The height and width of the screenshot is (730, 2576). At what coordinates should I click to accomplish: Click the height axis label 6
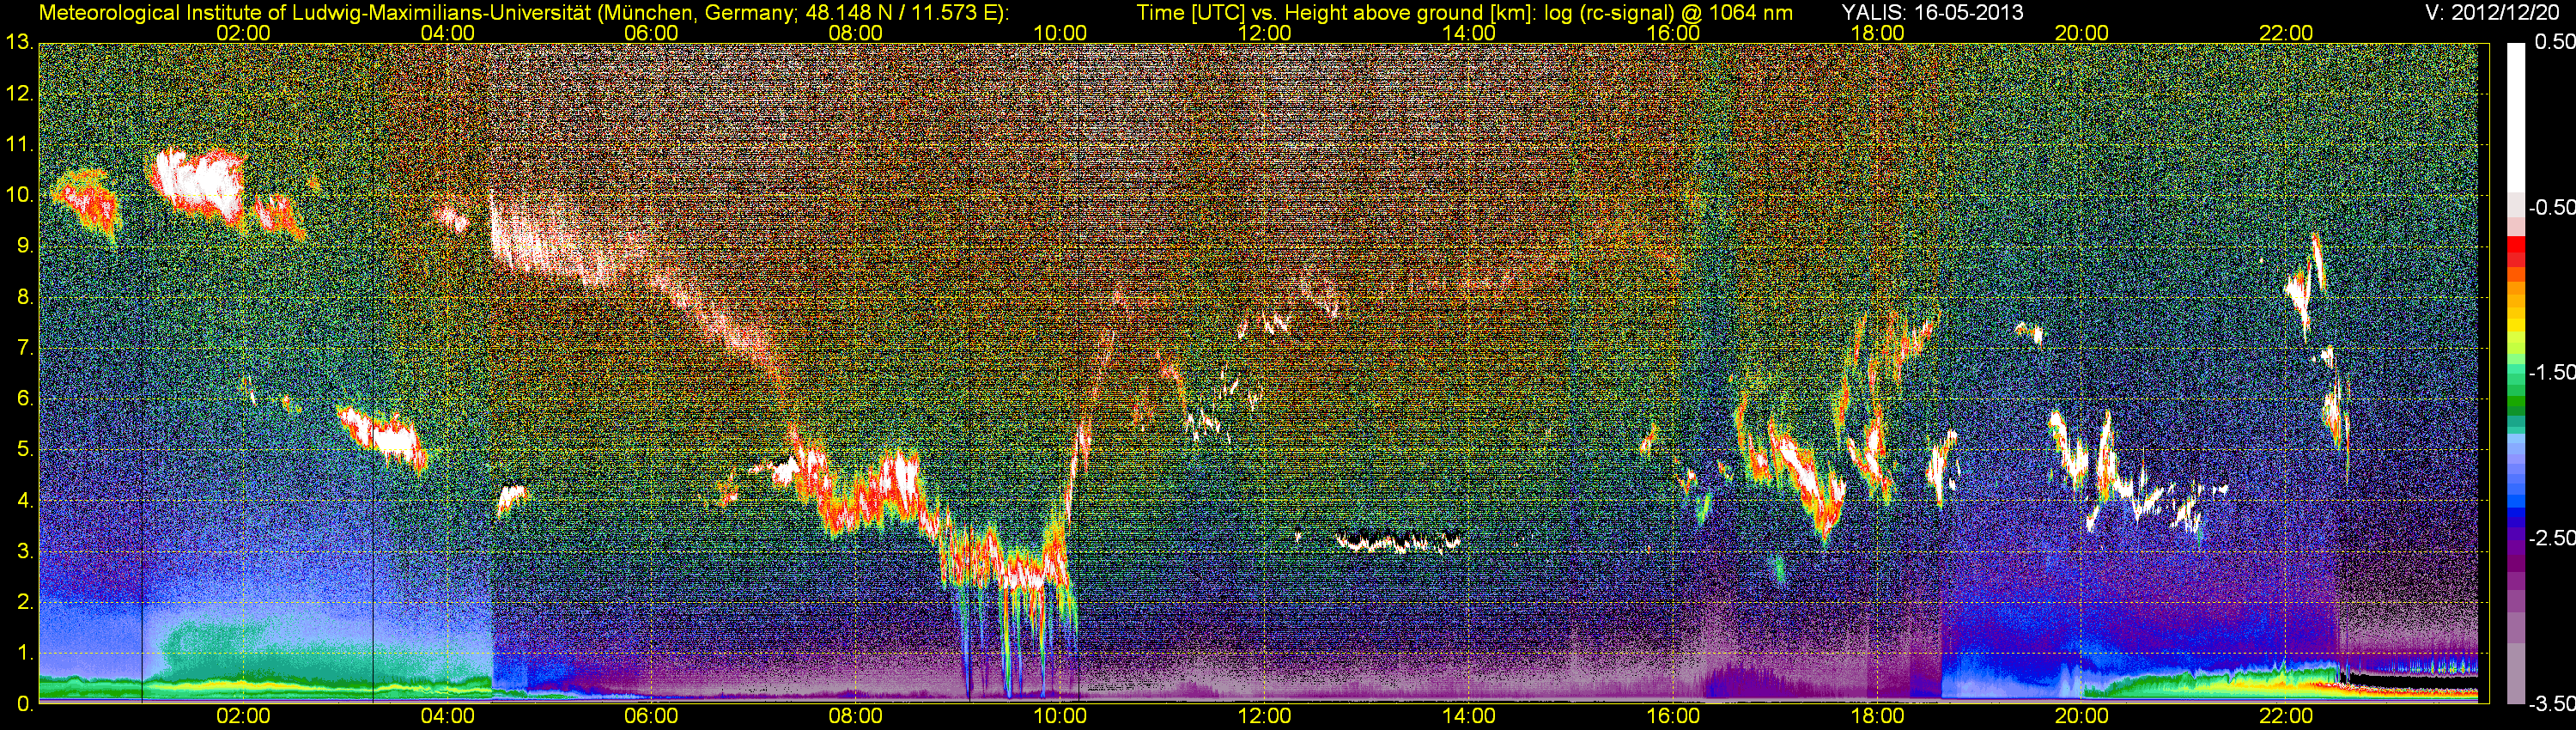24,398
